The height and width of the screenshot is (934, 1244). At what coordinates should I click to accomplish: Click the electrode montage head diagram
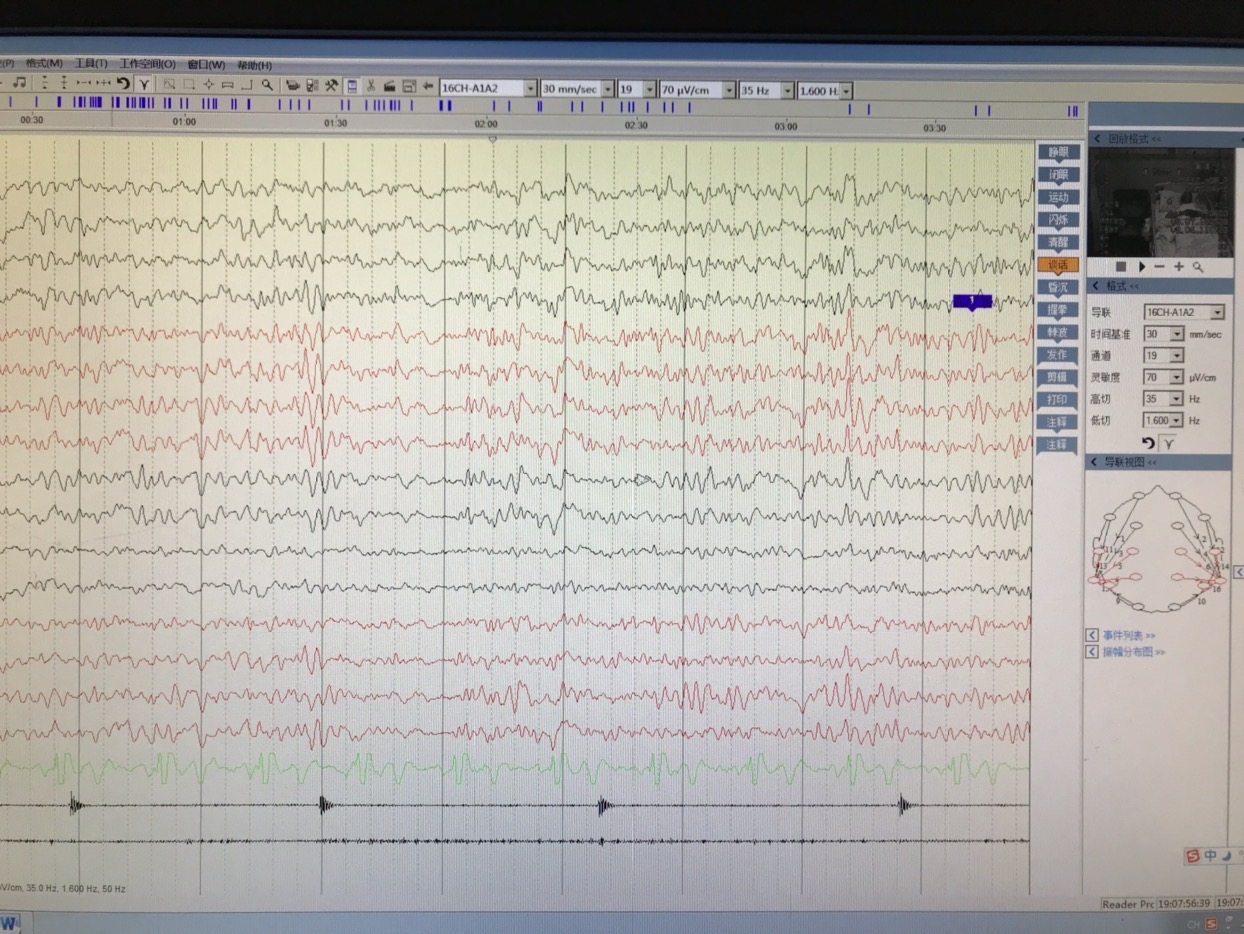click(1159, 549)
